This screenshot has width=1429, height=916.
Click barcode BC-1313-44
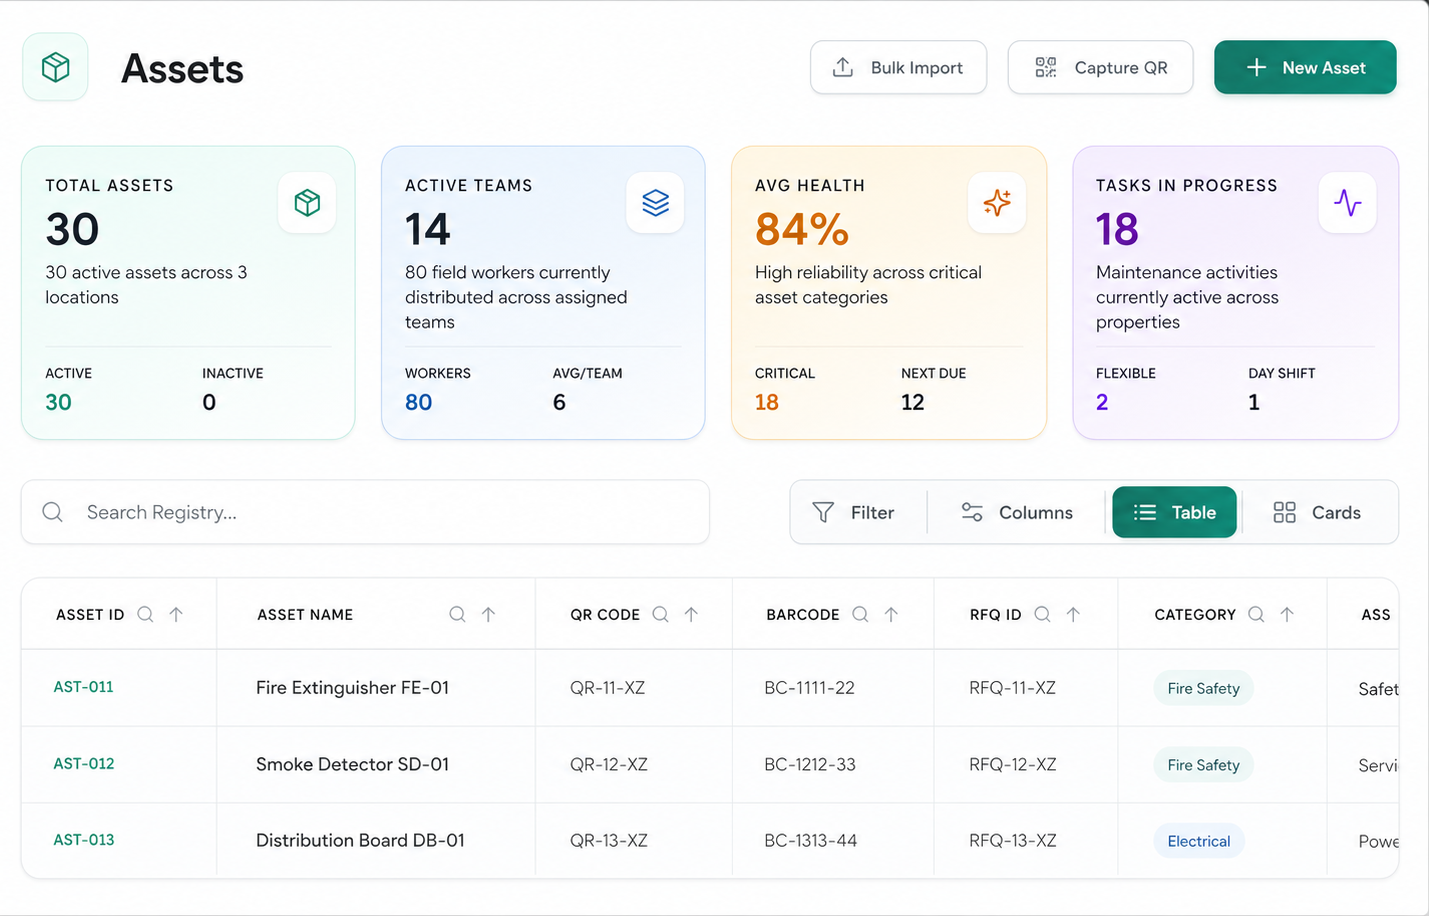click(810, 840)
